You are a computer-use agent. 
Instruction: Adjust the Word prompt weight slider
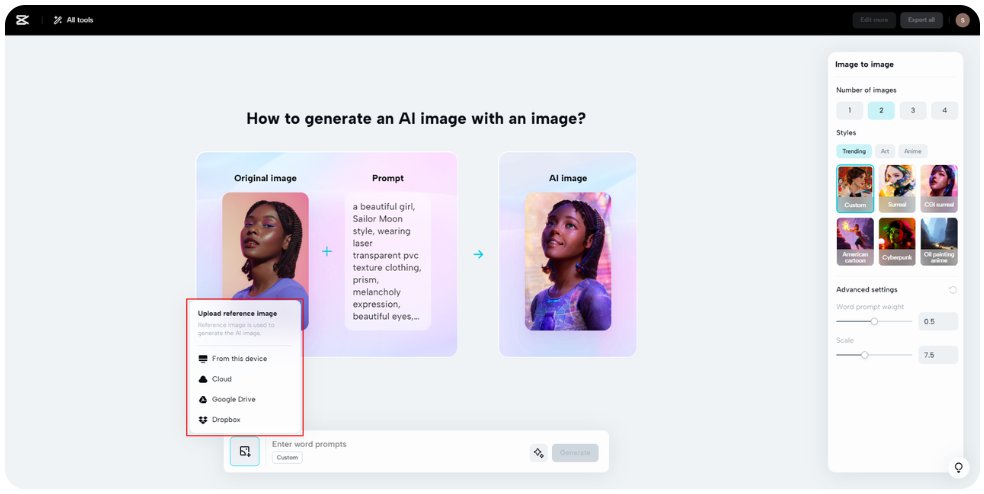874,322
